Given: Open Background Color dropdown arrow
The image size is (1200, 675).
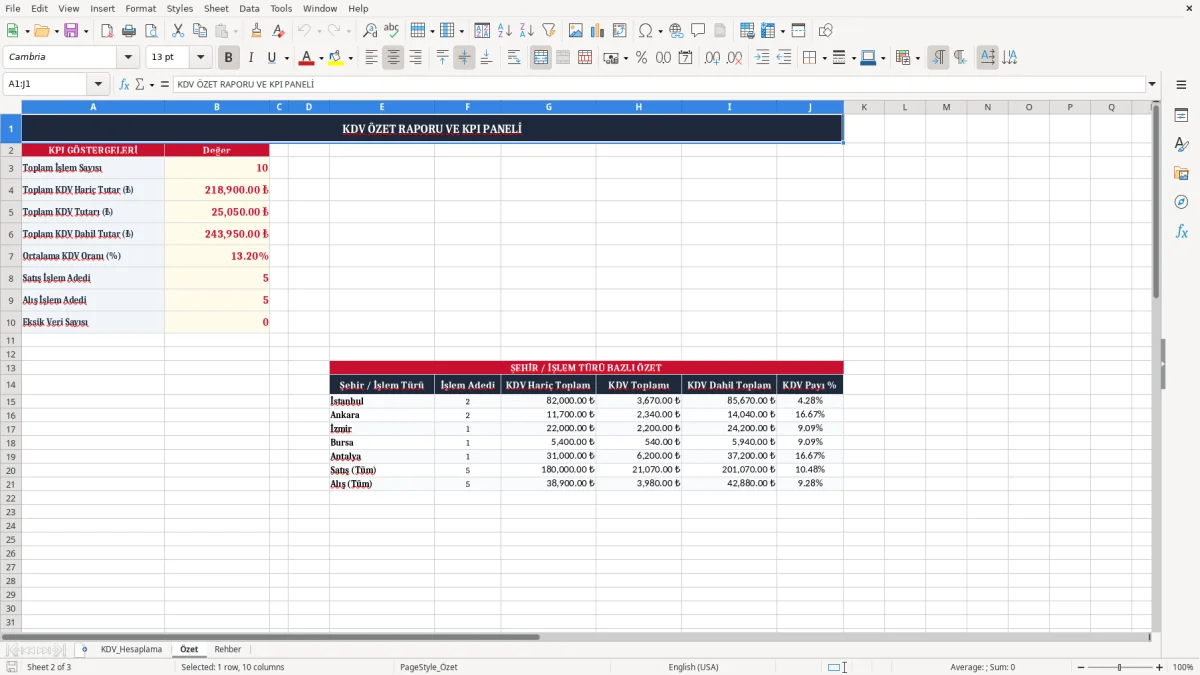Looking at the screenshot, I should [x=350, y=58].
